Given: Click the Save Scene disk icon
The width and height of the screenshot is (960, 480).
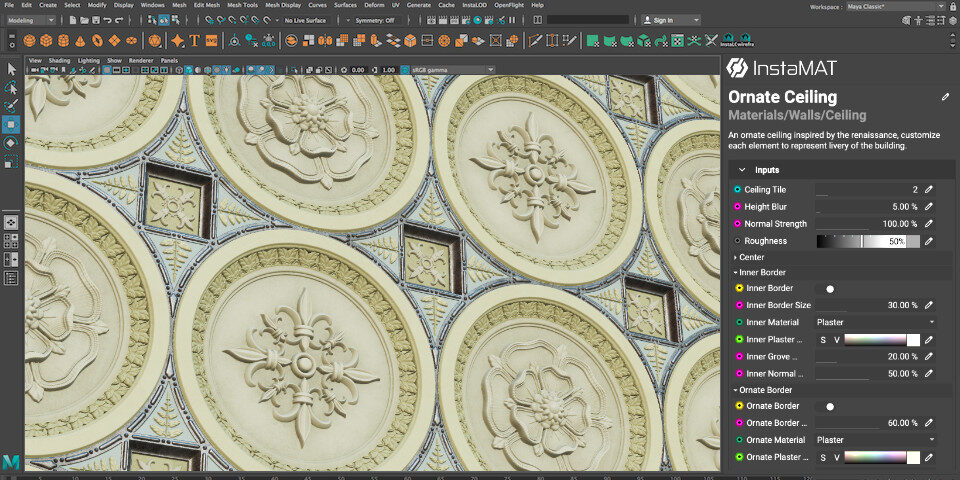Looking at the screenshot, I should 96,20.
